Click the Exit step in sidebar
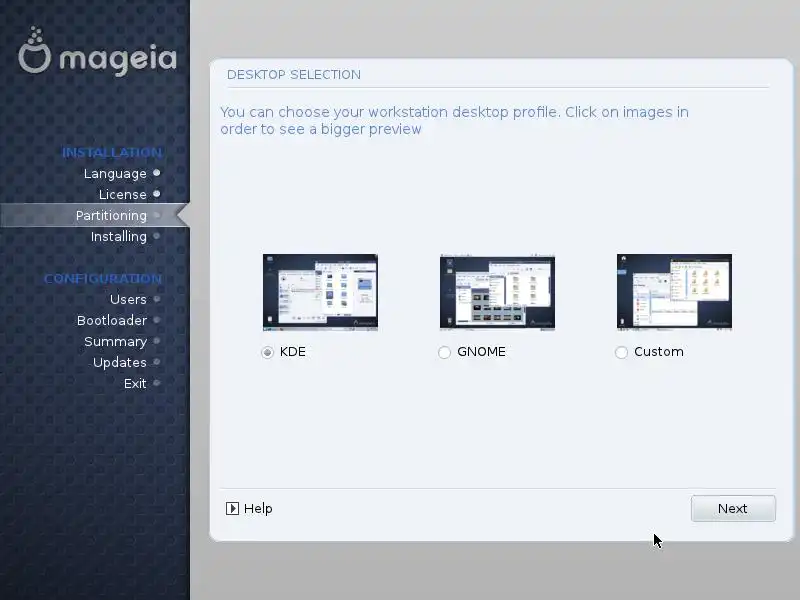The image size is (800, 600). [x=135, y=383]
